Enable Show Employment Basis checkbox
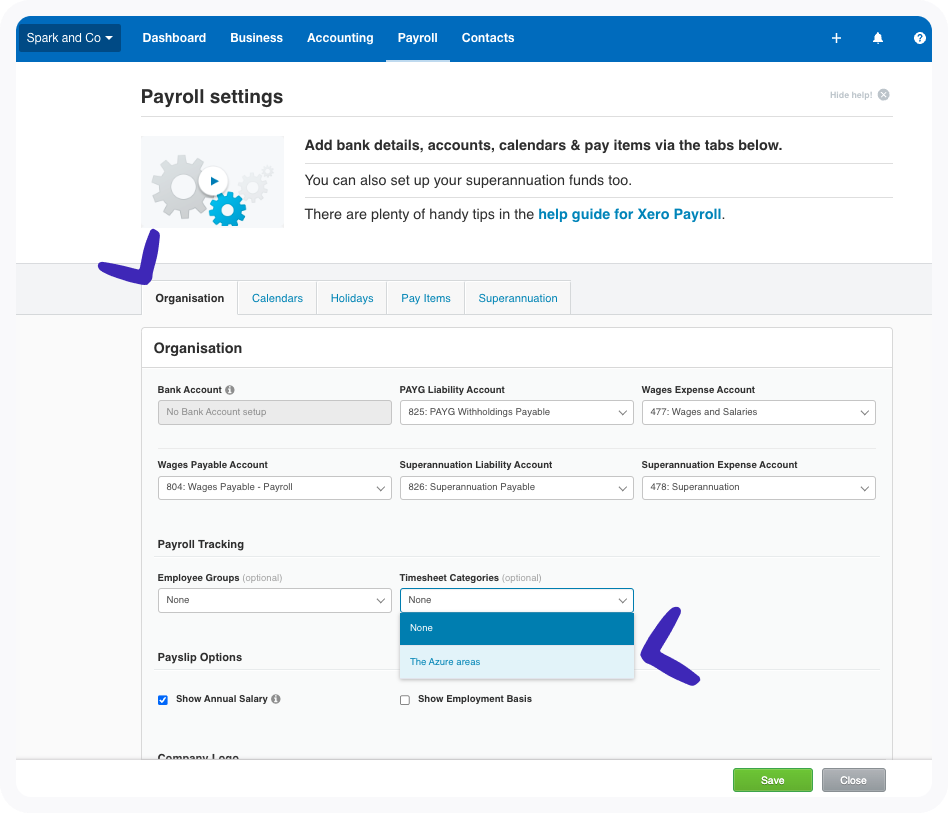Viewport: 948px width, 813px height. [x=405, y=700]
